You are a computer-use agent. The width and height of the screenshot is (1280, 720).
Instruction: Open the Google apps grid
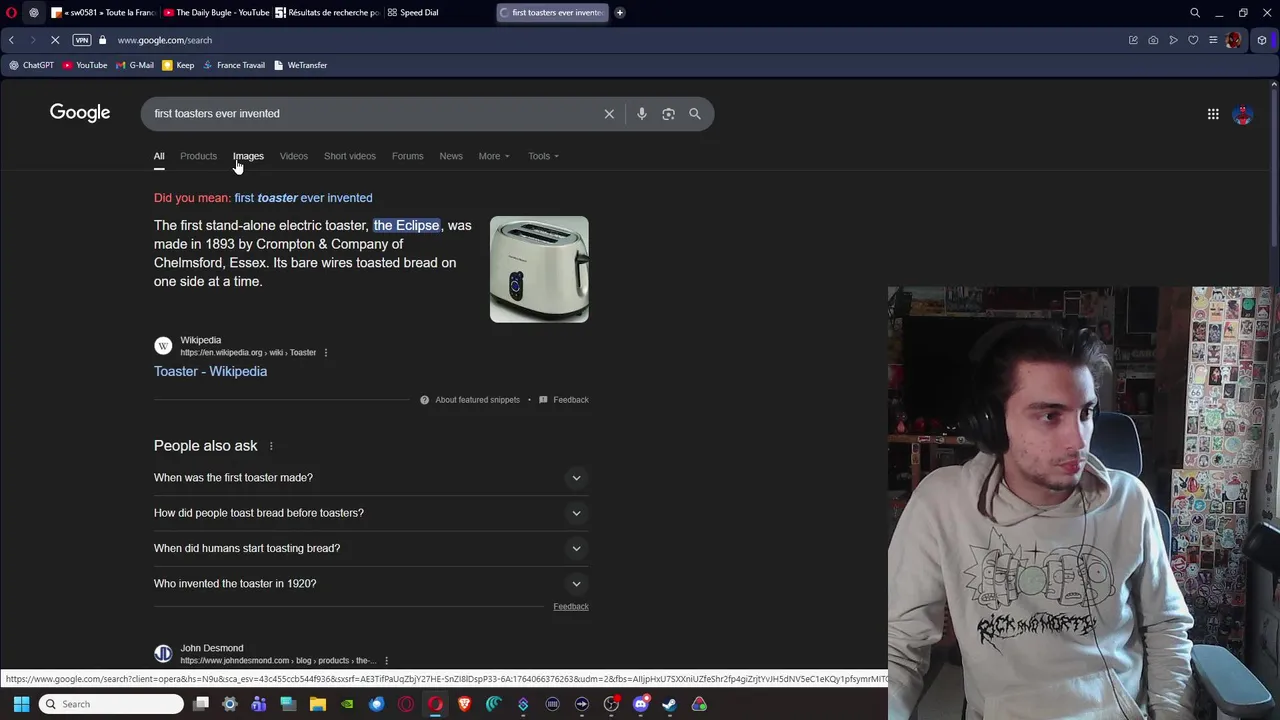1213,114
